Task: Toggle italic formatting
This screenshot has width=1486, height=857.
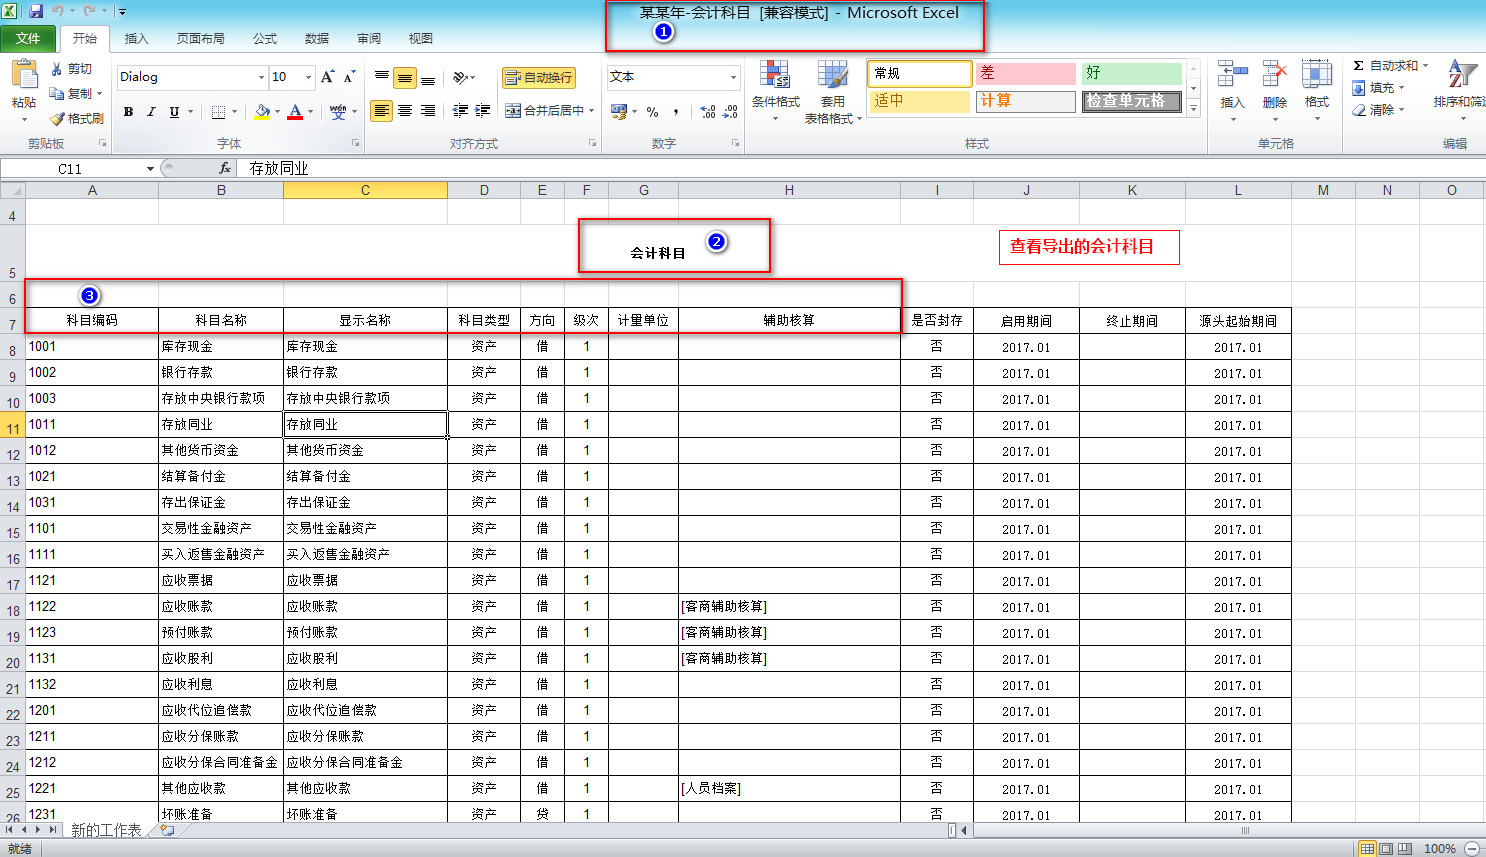Action: click(151, 112)
